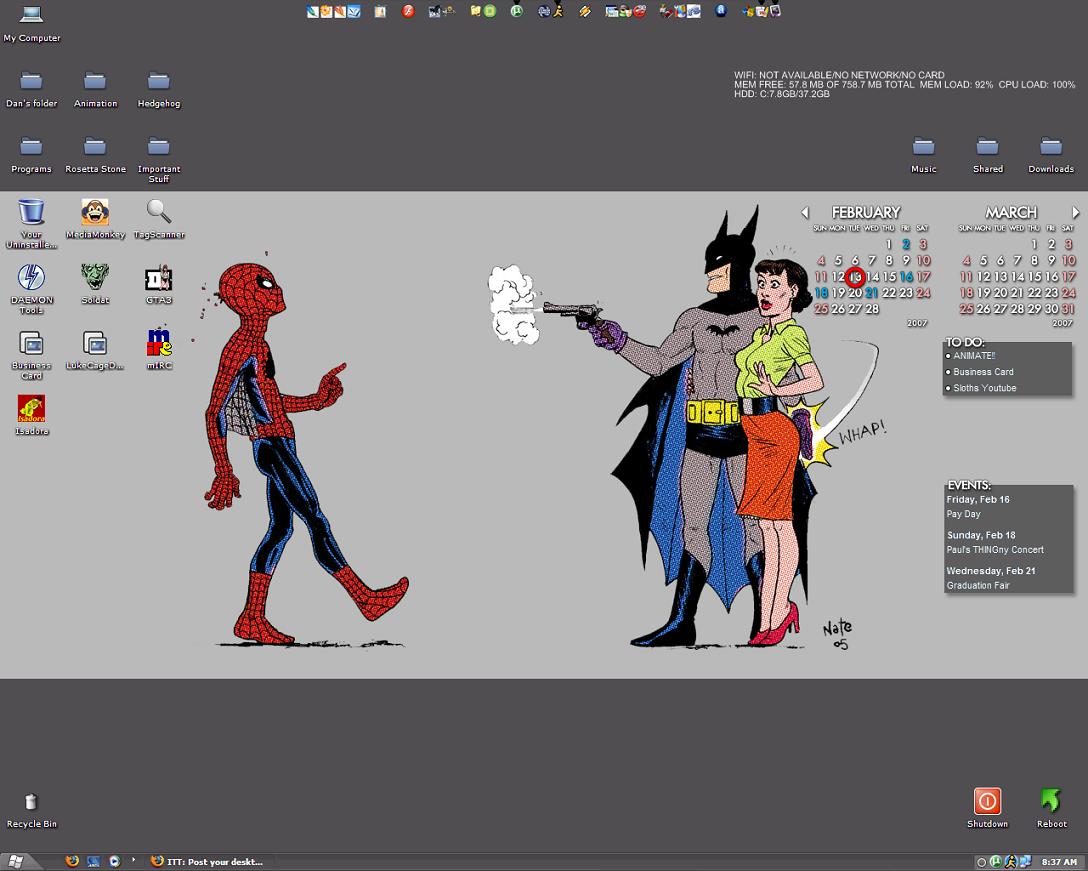Click the 8:37 AM taskbar clock
This screenshot has height=871, width=1088.
click(1059, 862)
